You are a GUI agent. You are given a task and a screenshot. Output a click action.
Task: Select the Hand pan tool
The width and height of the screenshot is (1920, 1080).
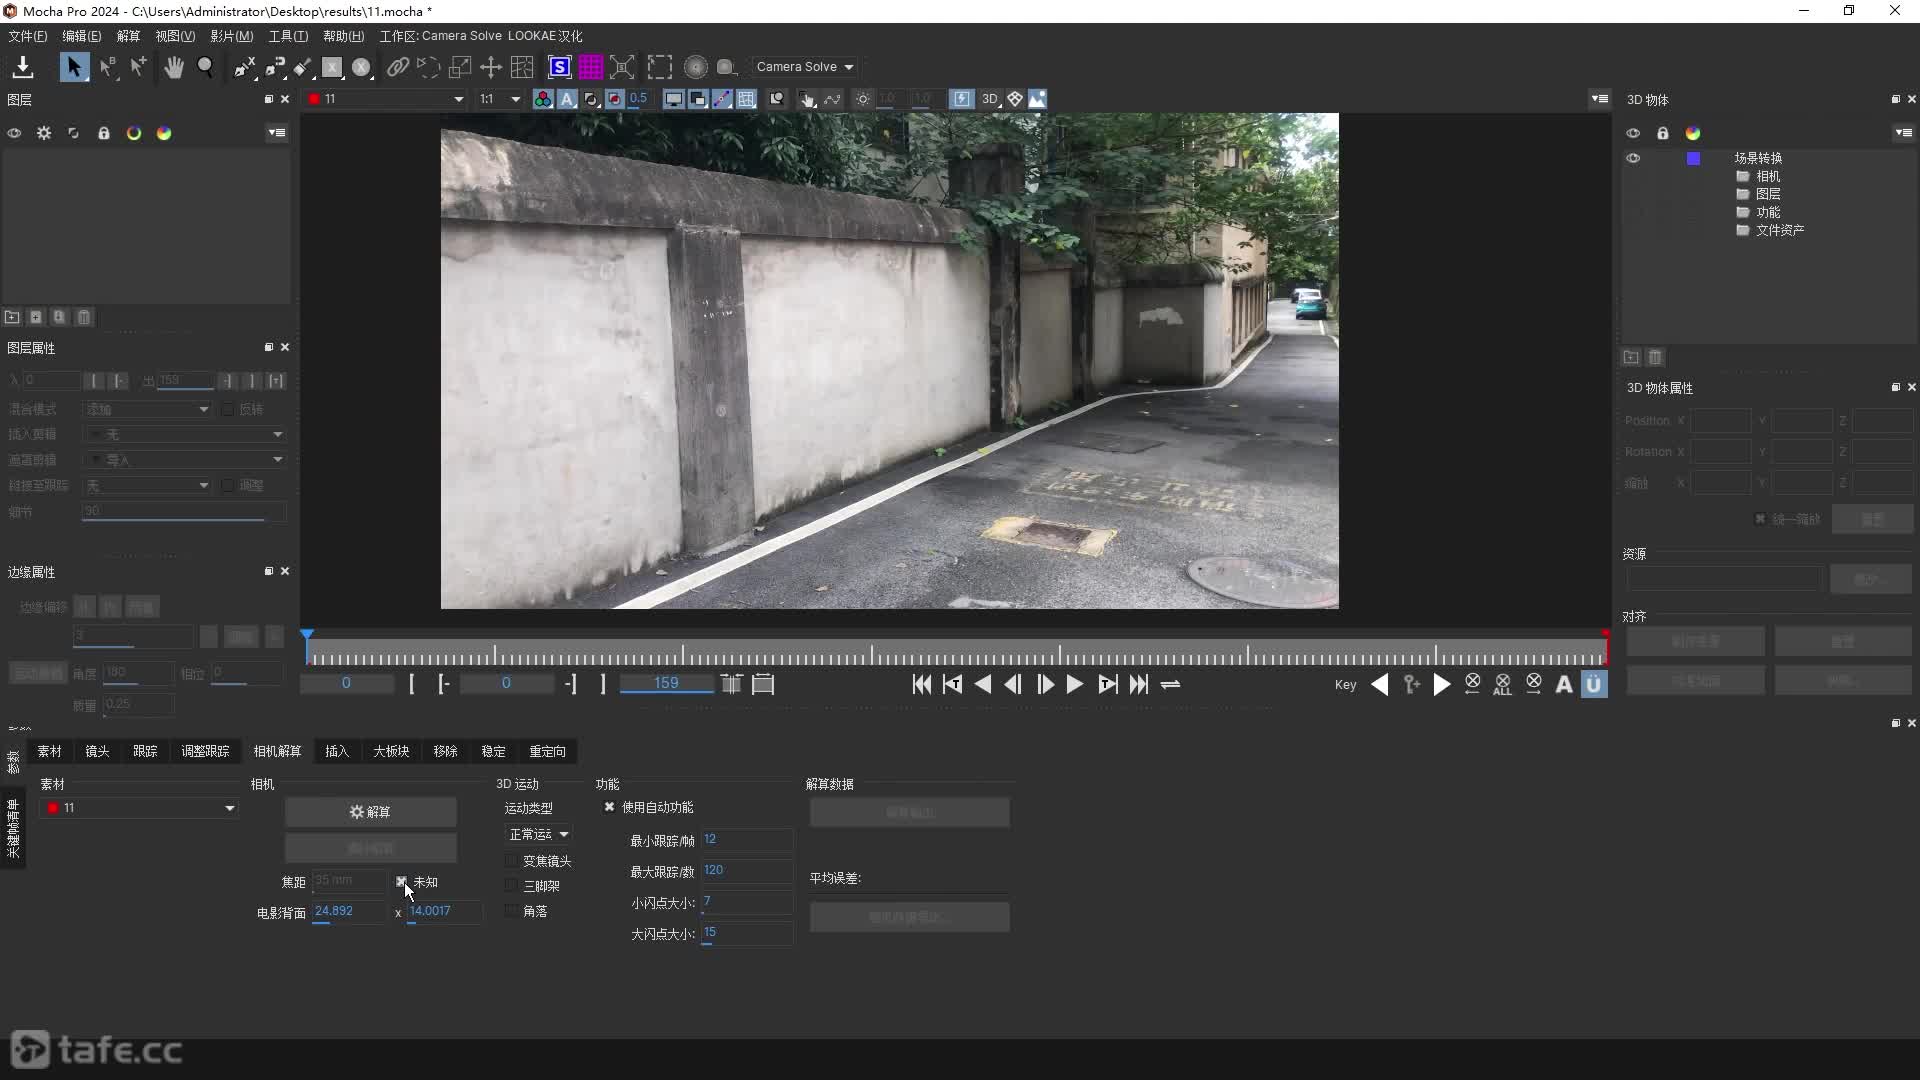174,67
